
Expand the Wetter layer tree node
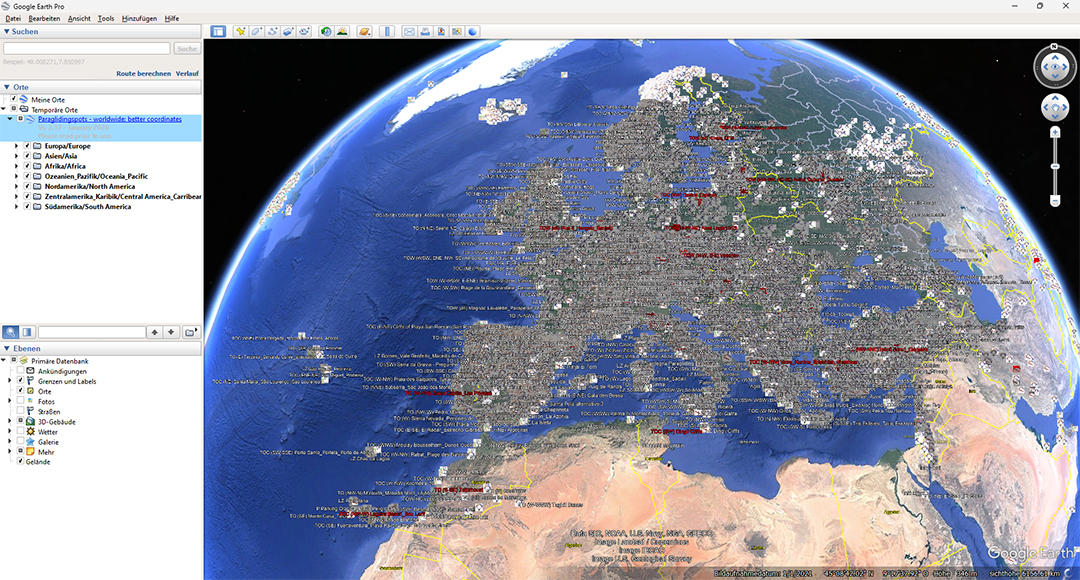click(x=10, y=432)
